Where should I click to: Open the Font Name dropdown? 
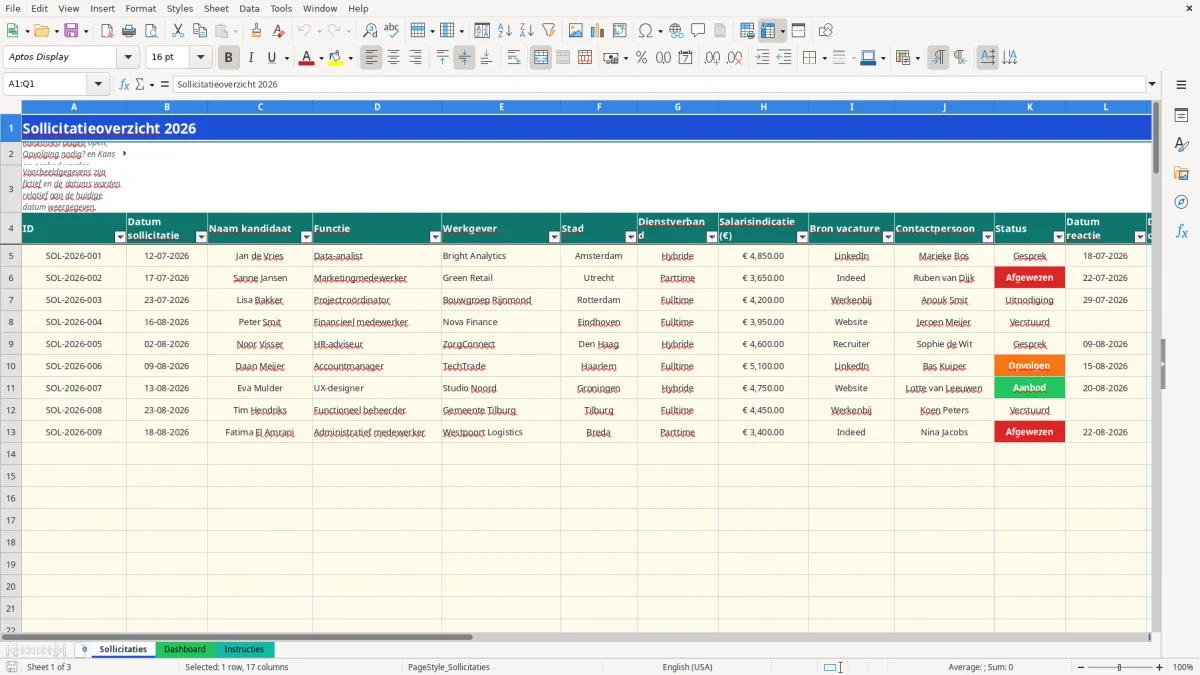[128, 58]
